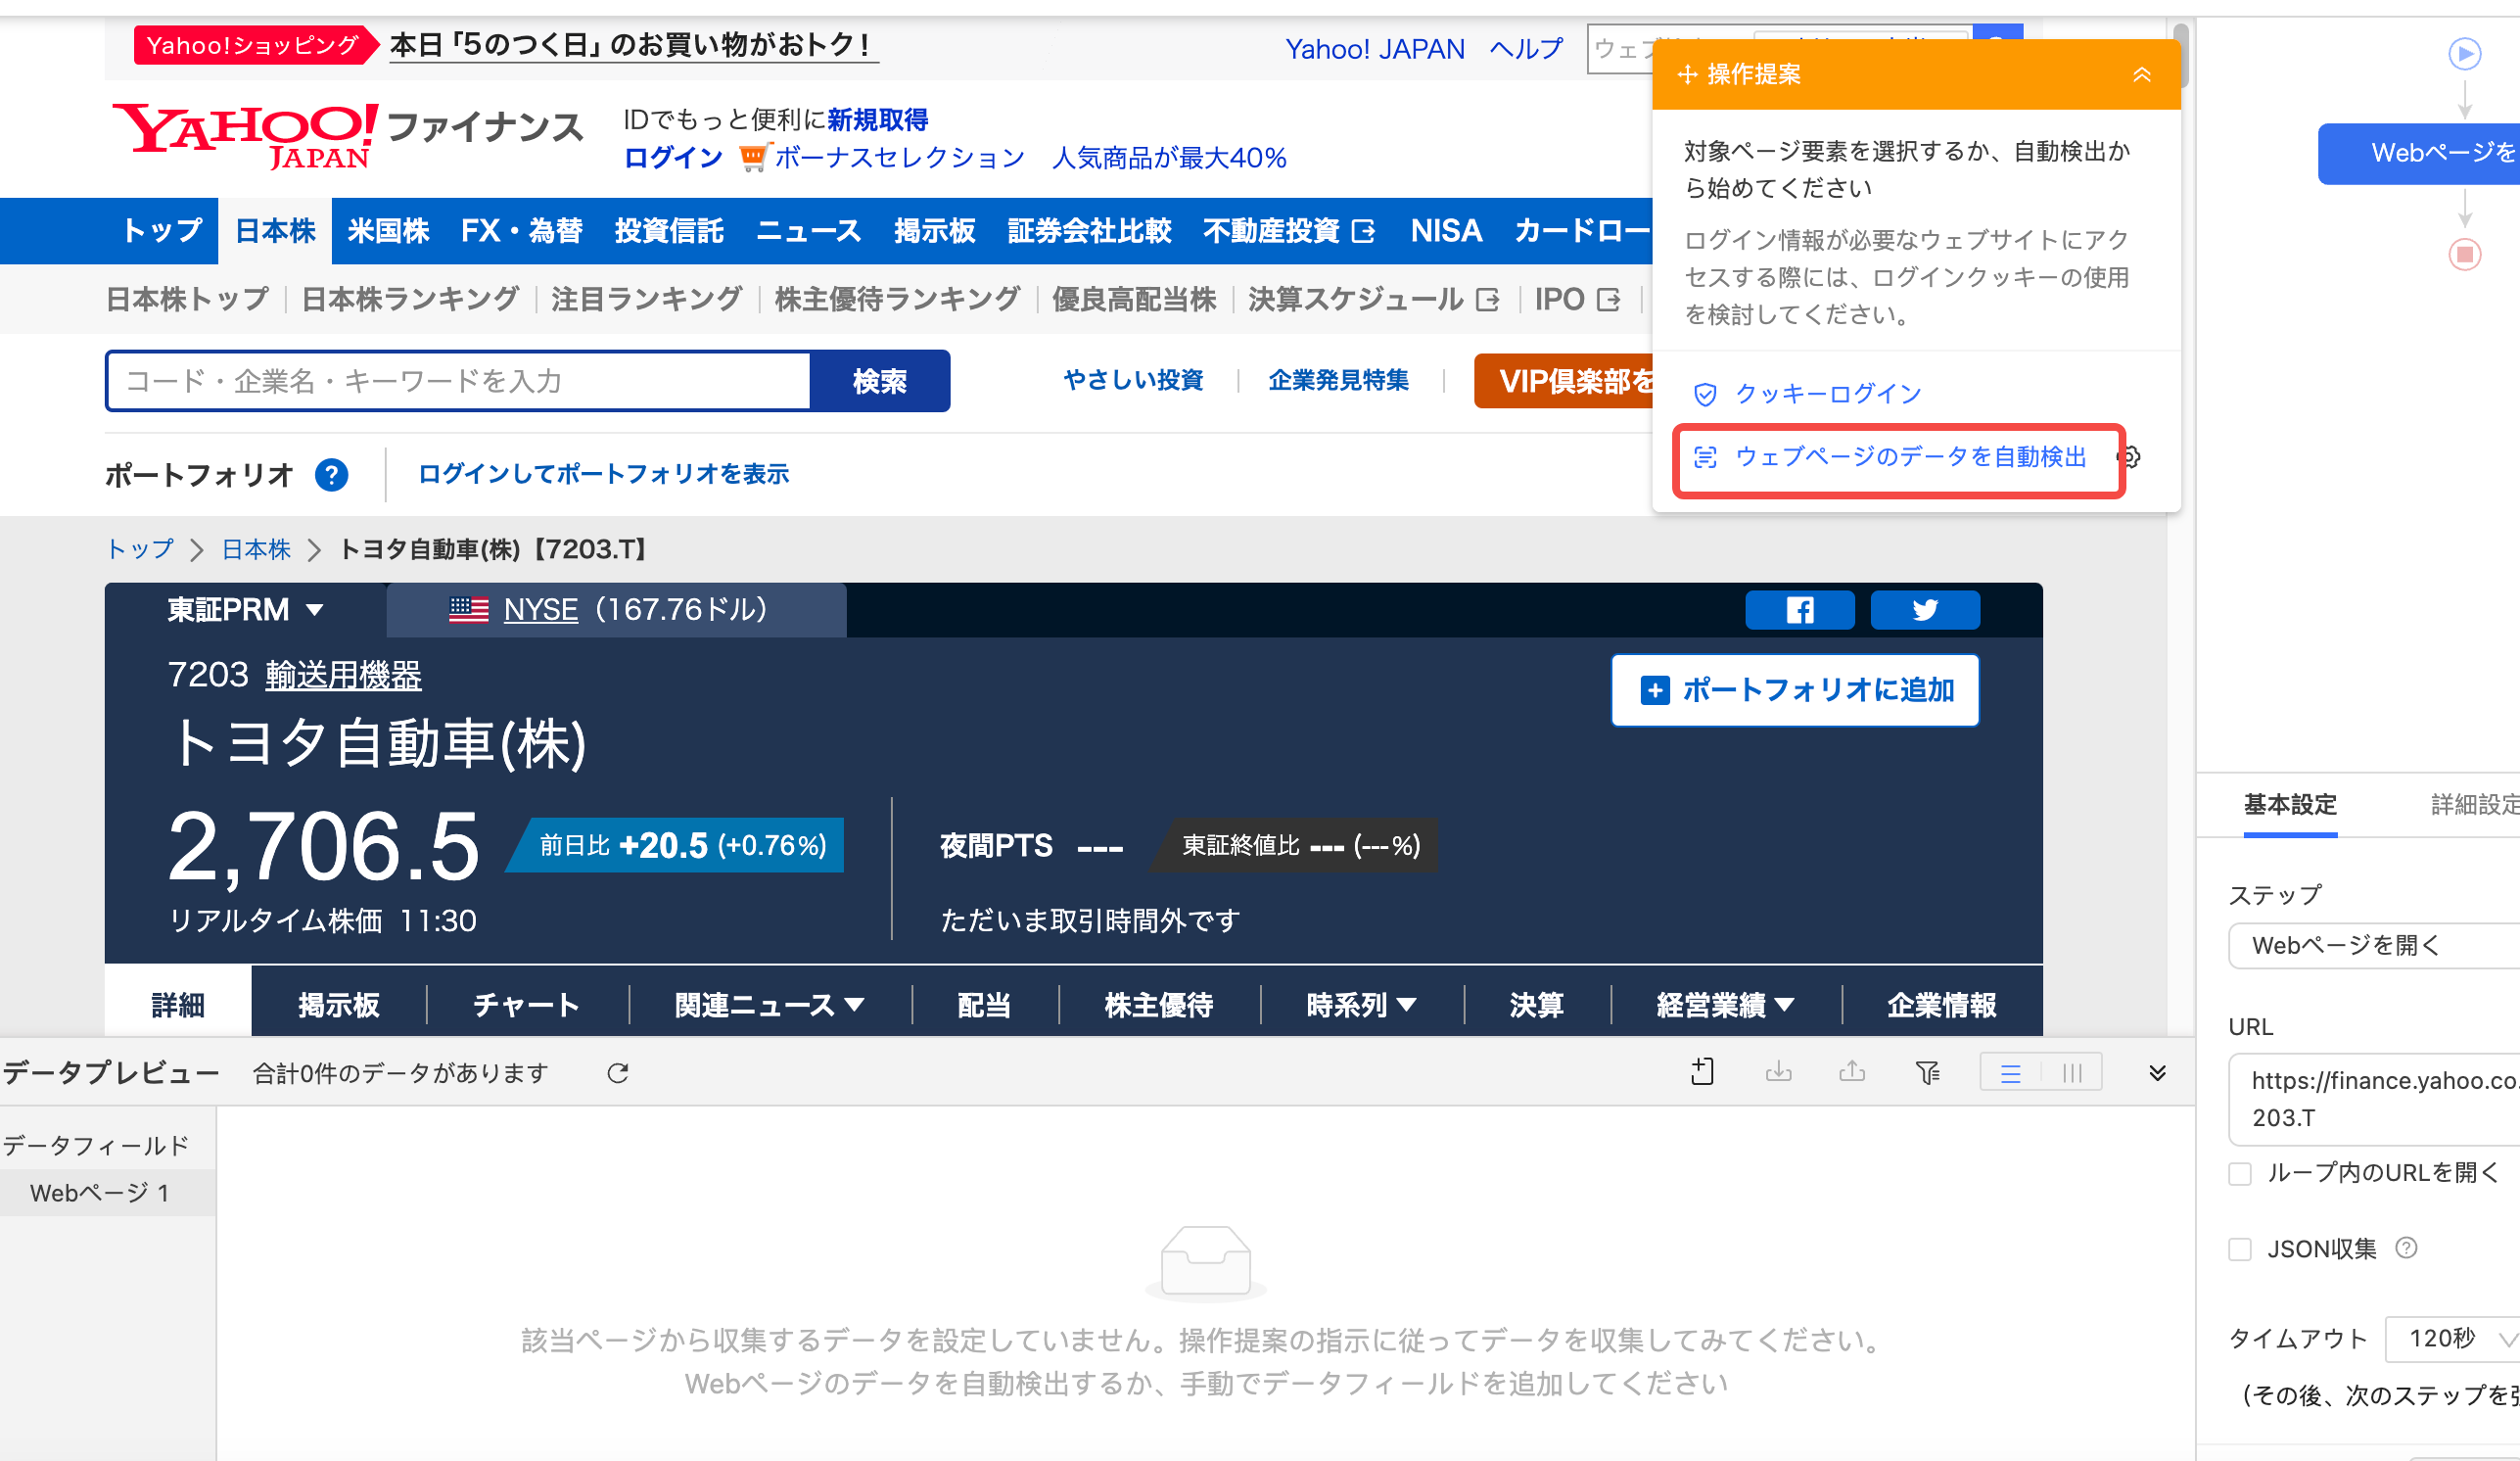Expand the 経営業績 dropdown tab
Image resolution: width=2520 pixels, height=1461 pixels.
pos(1725,1004)
